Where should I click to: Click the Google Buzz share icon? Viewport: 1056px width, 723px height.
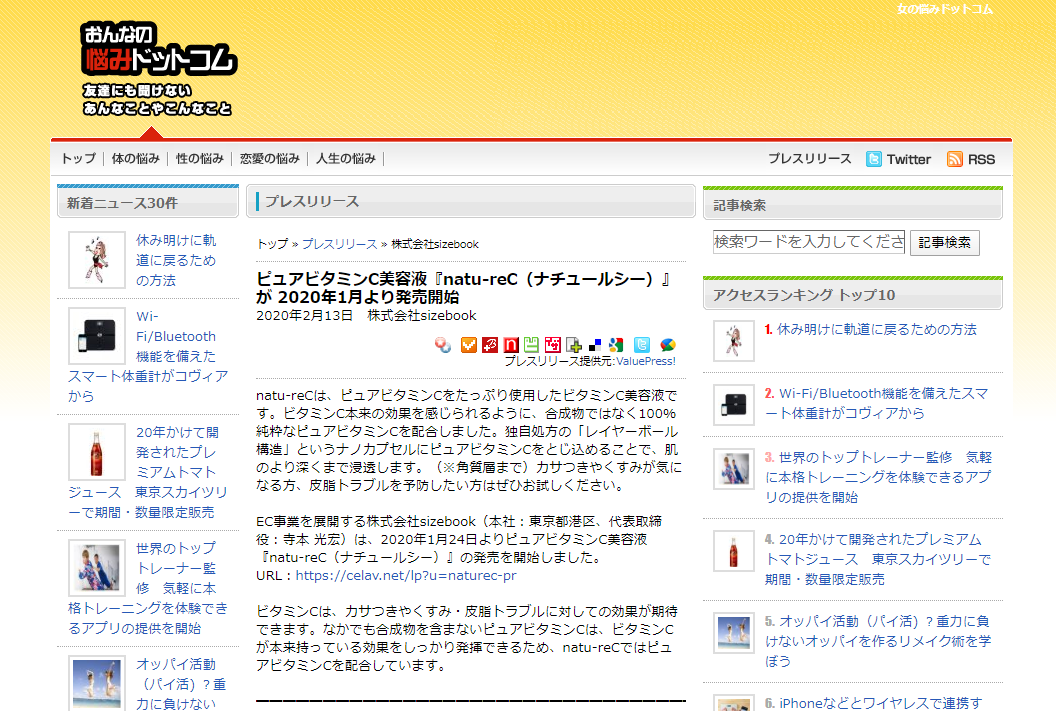[667, 345]
